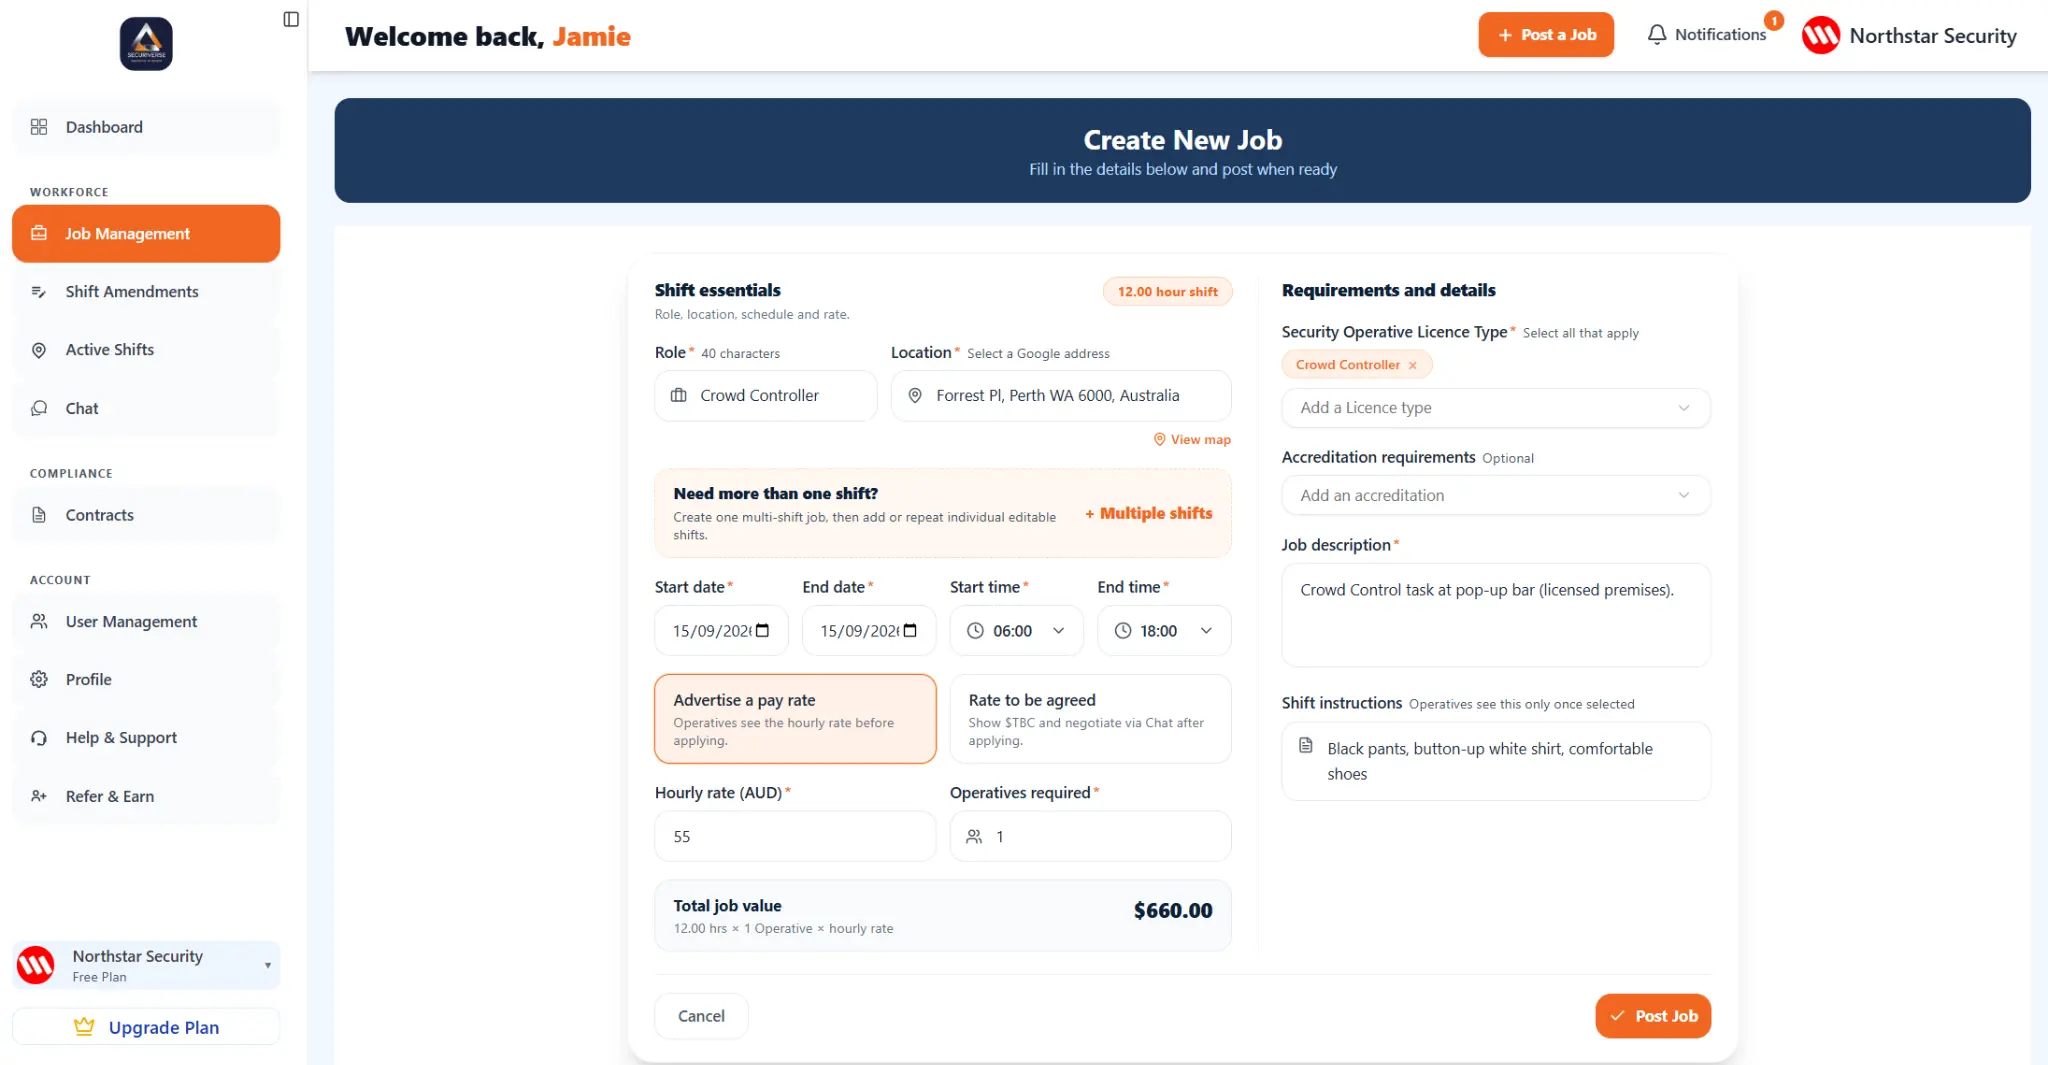Click the Northstar Security logo in sidebar footer

36,965
